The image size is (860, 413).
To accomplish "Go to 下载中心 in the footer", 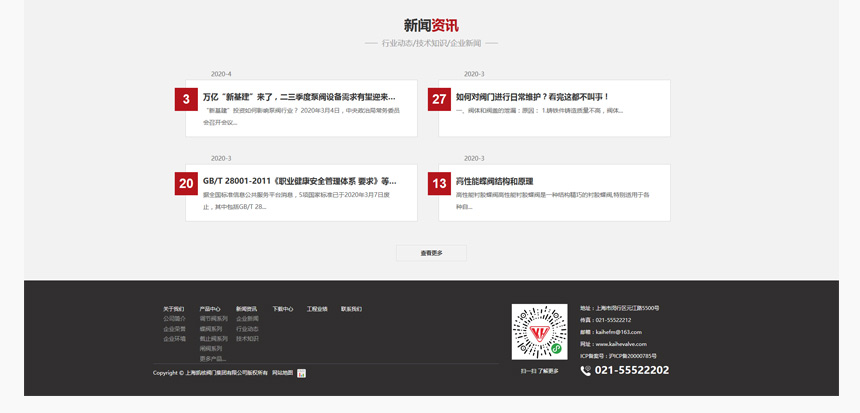I will [x=283, y=309].
